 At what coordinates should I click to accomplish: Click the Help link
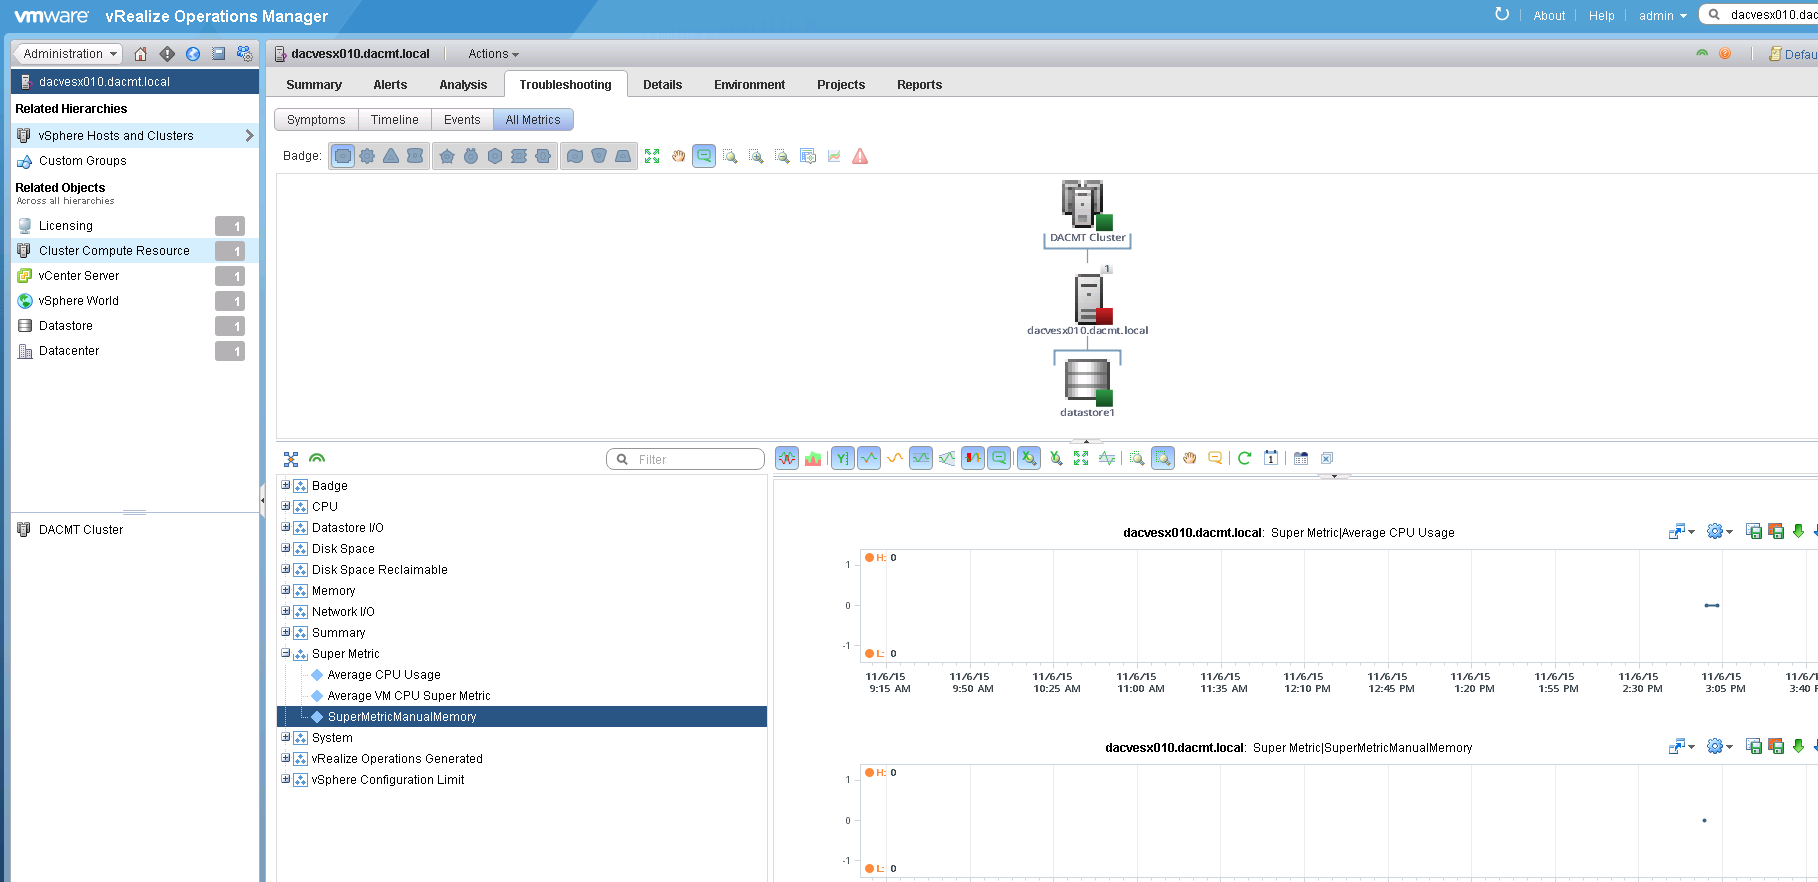click(1601, 15)
